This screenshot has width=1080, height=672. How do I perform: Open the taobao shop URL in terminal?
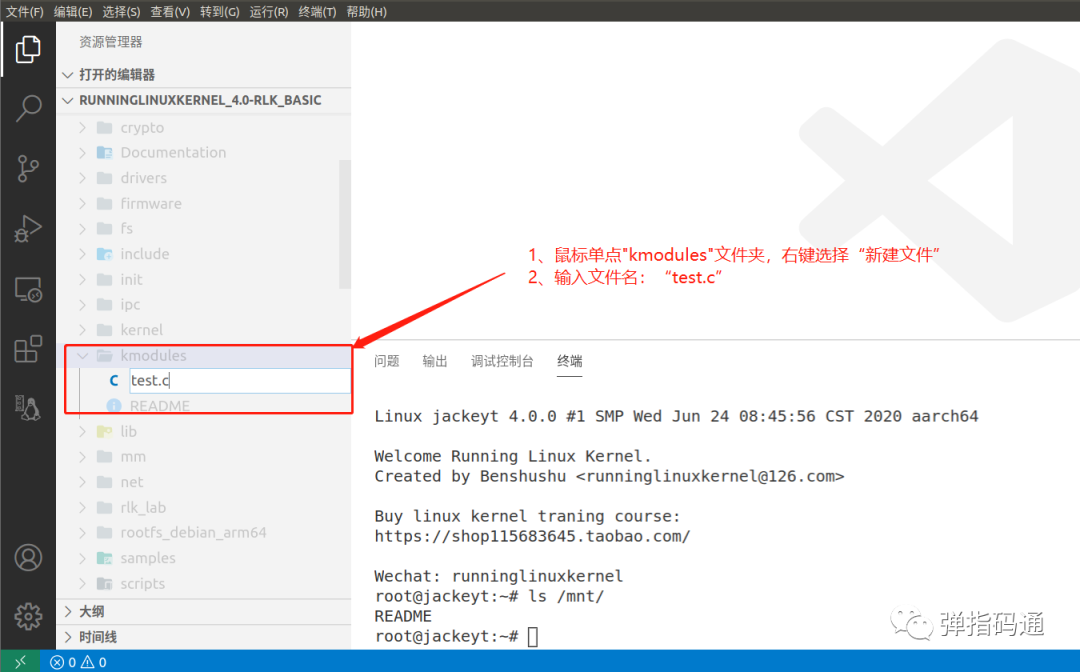click(x=532, y=536)
